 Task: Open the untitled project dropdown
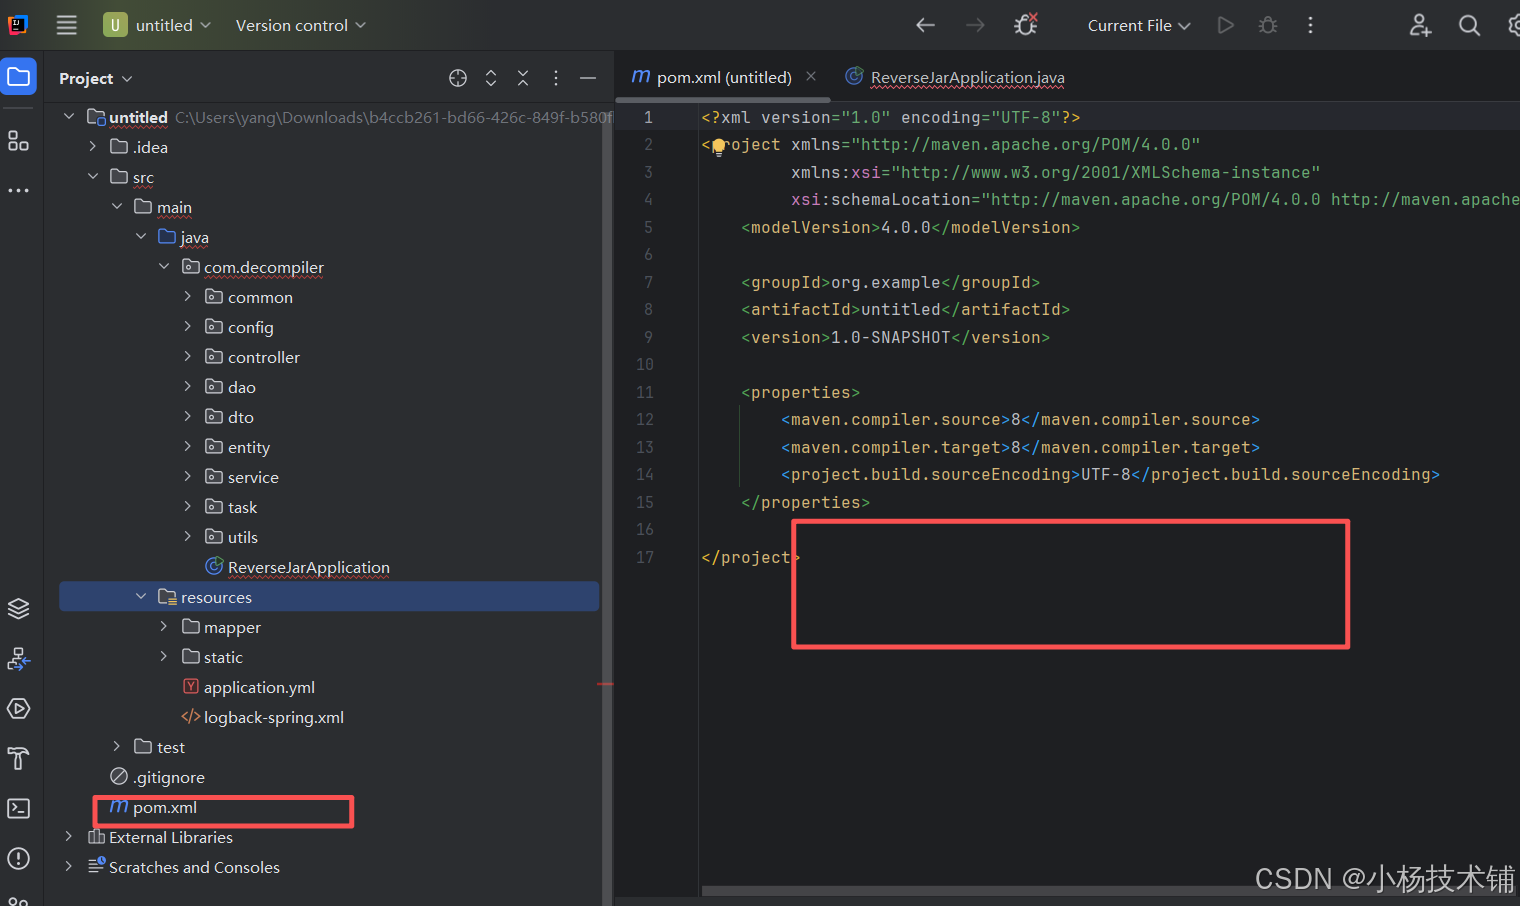coord(158,25)
